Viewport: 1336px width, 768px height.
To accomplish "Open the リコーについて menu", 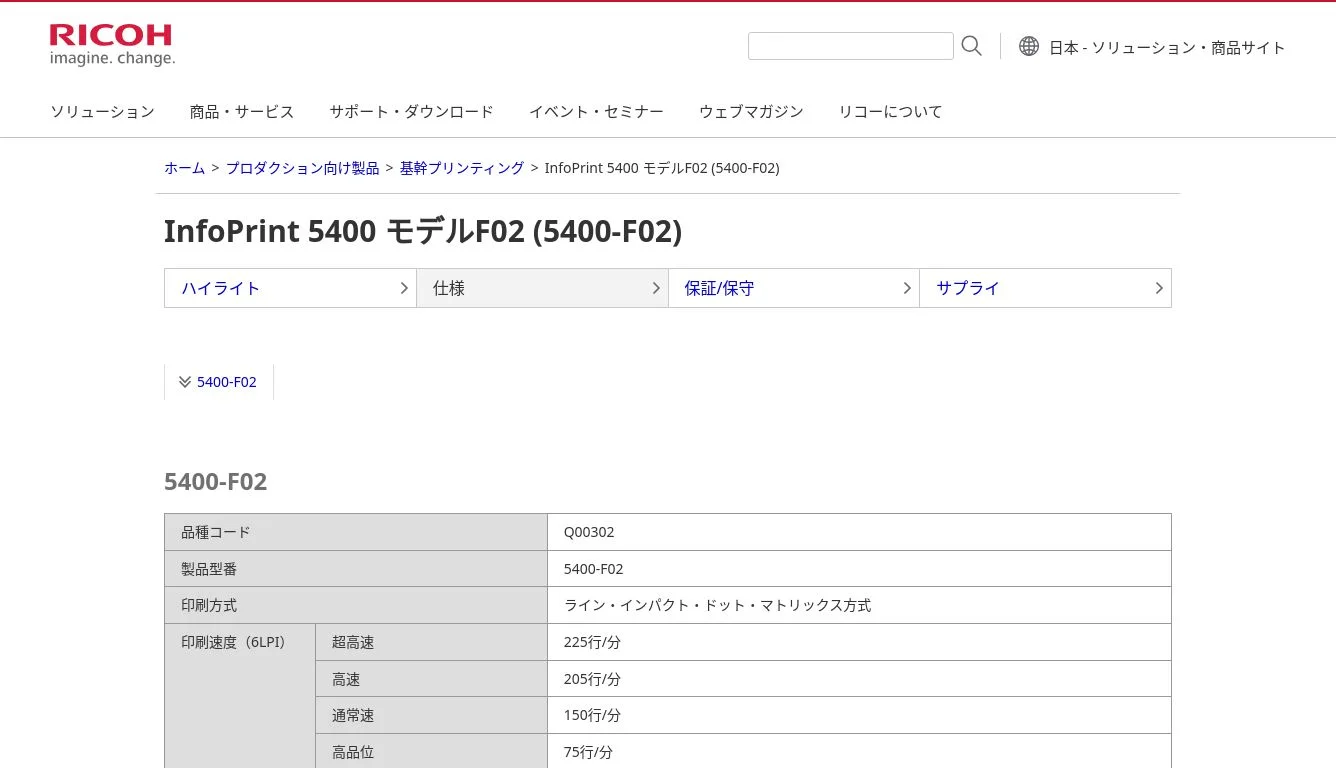I will (x=890, y=112).
